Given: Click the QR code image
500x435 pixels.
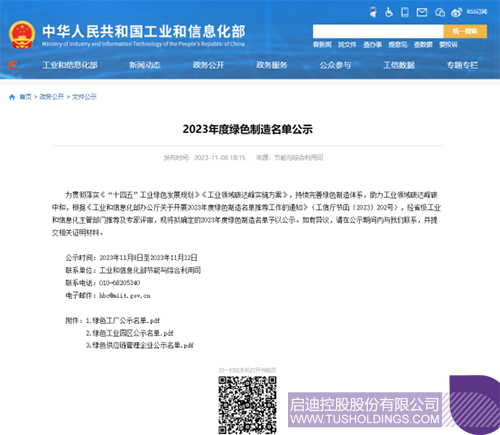Looking at the screenshot, I should pos(247,405).
